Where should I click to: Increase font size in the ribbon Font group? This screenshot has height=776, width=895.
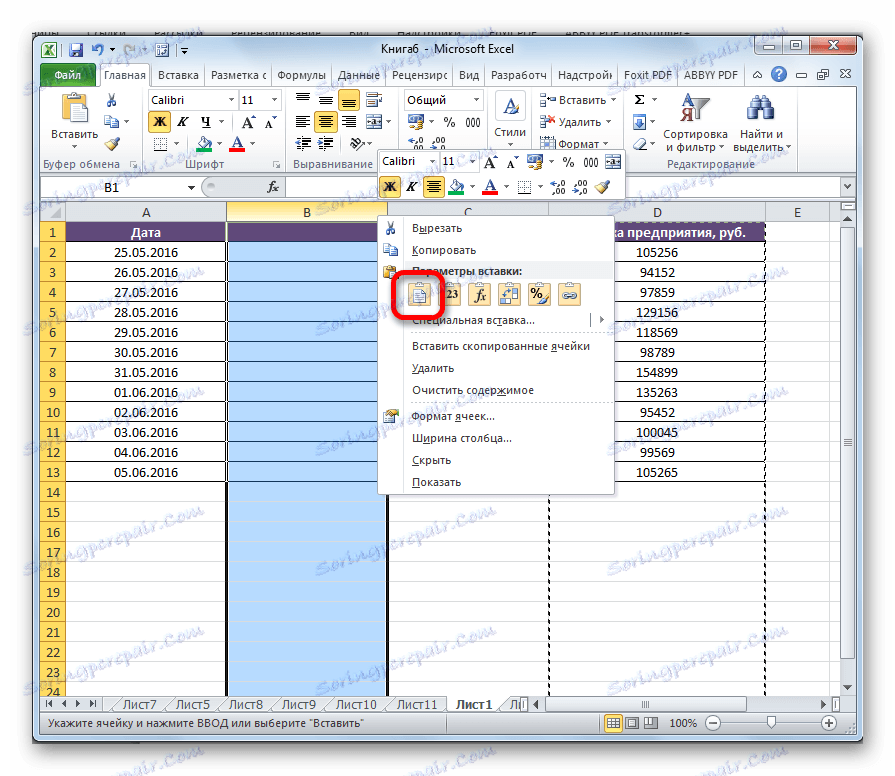pyautogui.click(x=247, y=122)
